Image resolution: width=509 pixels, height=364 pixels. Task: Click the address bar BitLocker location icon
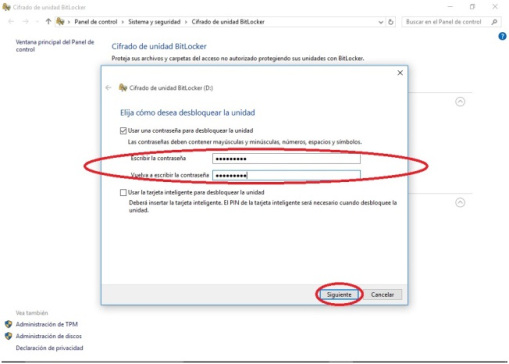(x=60, y=22)
